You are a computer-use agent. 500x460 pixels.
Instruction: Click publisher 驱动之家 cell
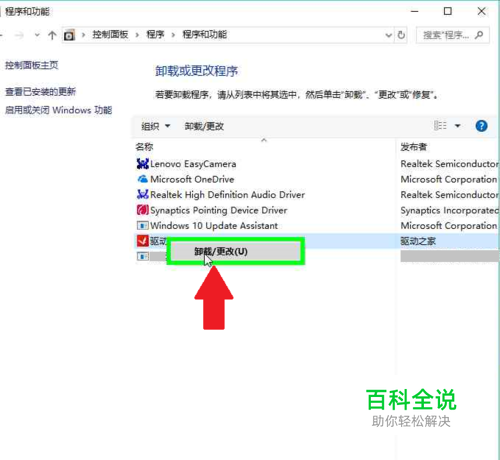(x=418, y=241)
